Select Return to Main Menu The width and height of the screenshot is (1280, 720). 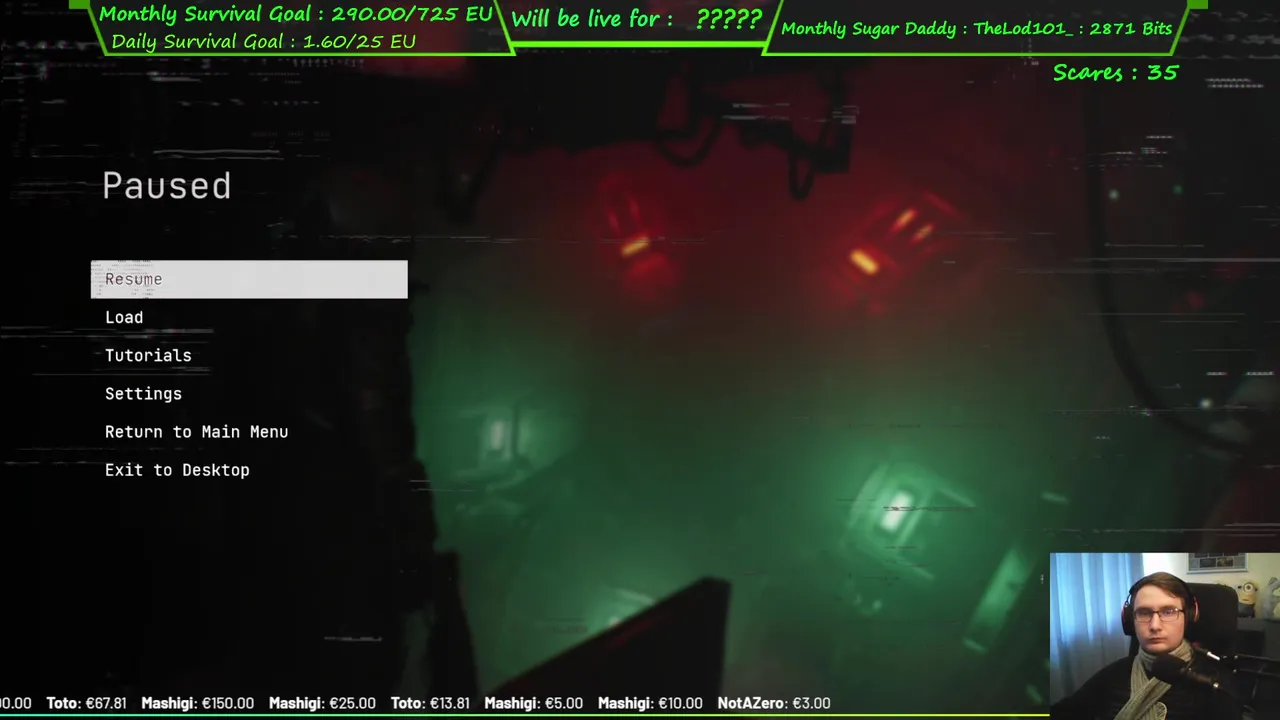(x=196, y=432)
